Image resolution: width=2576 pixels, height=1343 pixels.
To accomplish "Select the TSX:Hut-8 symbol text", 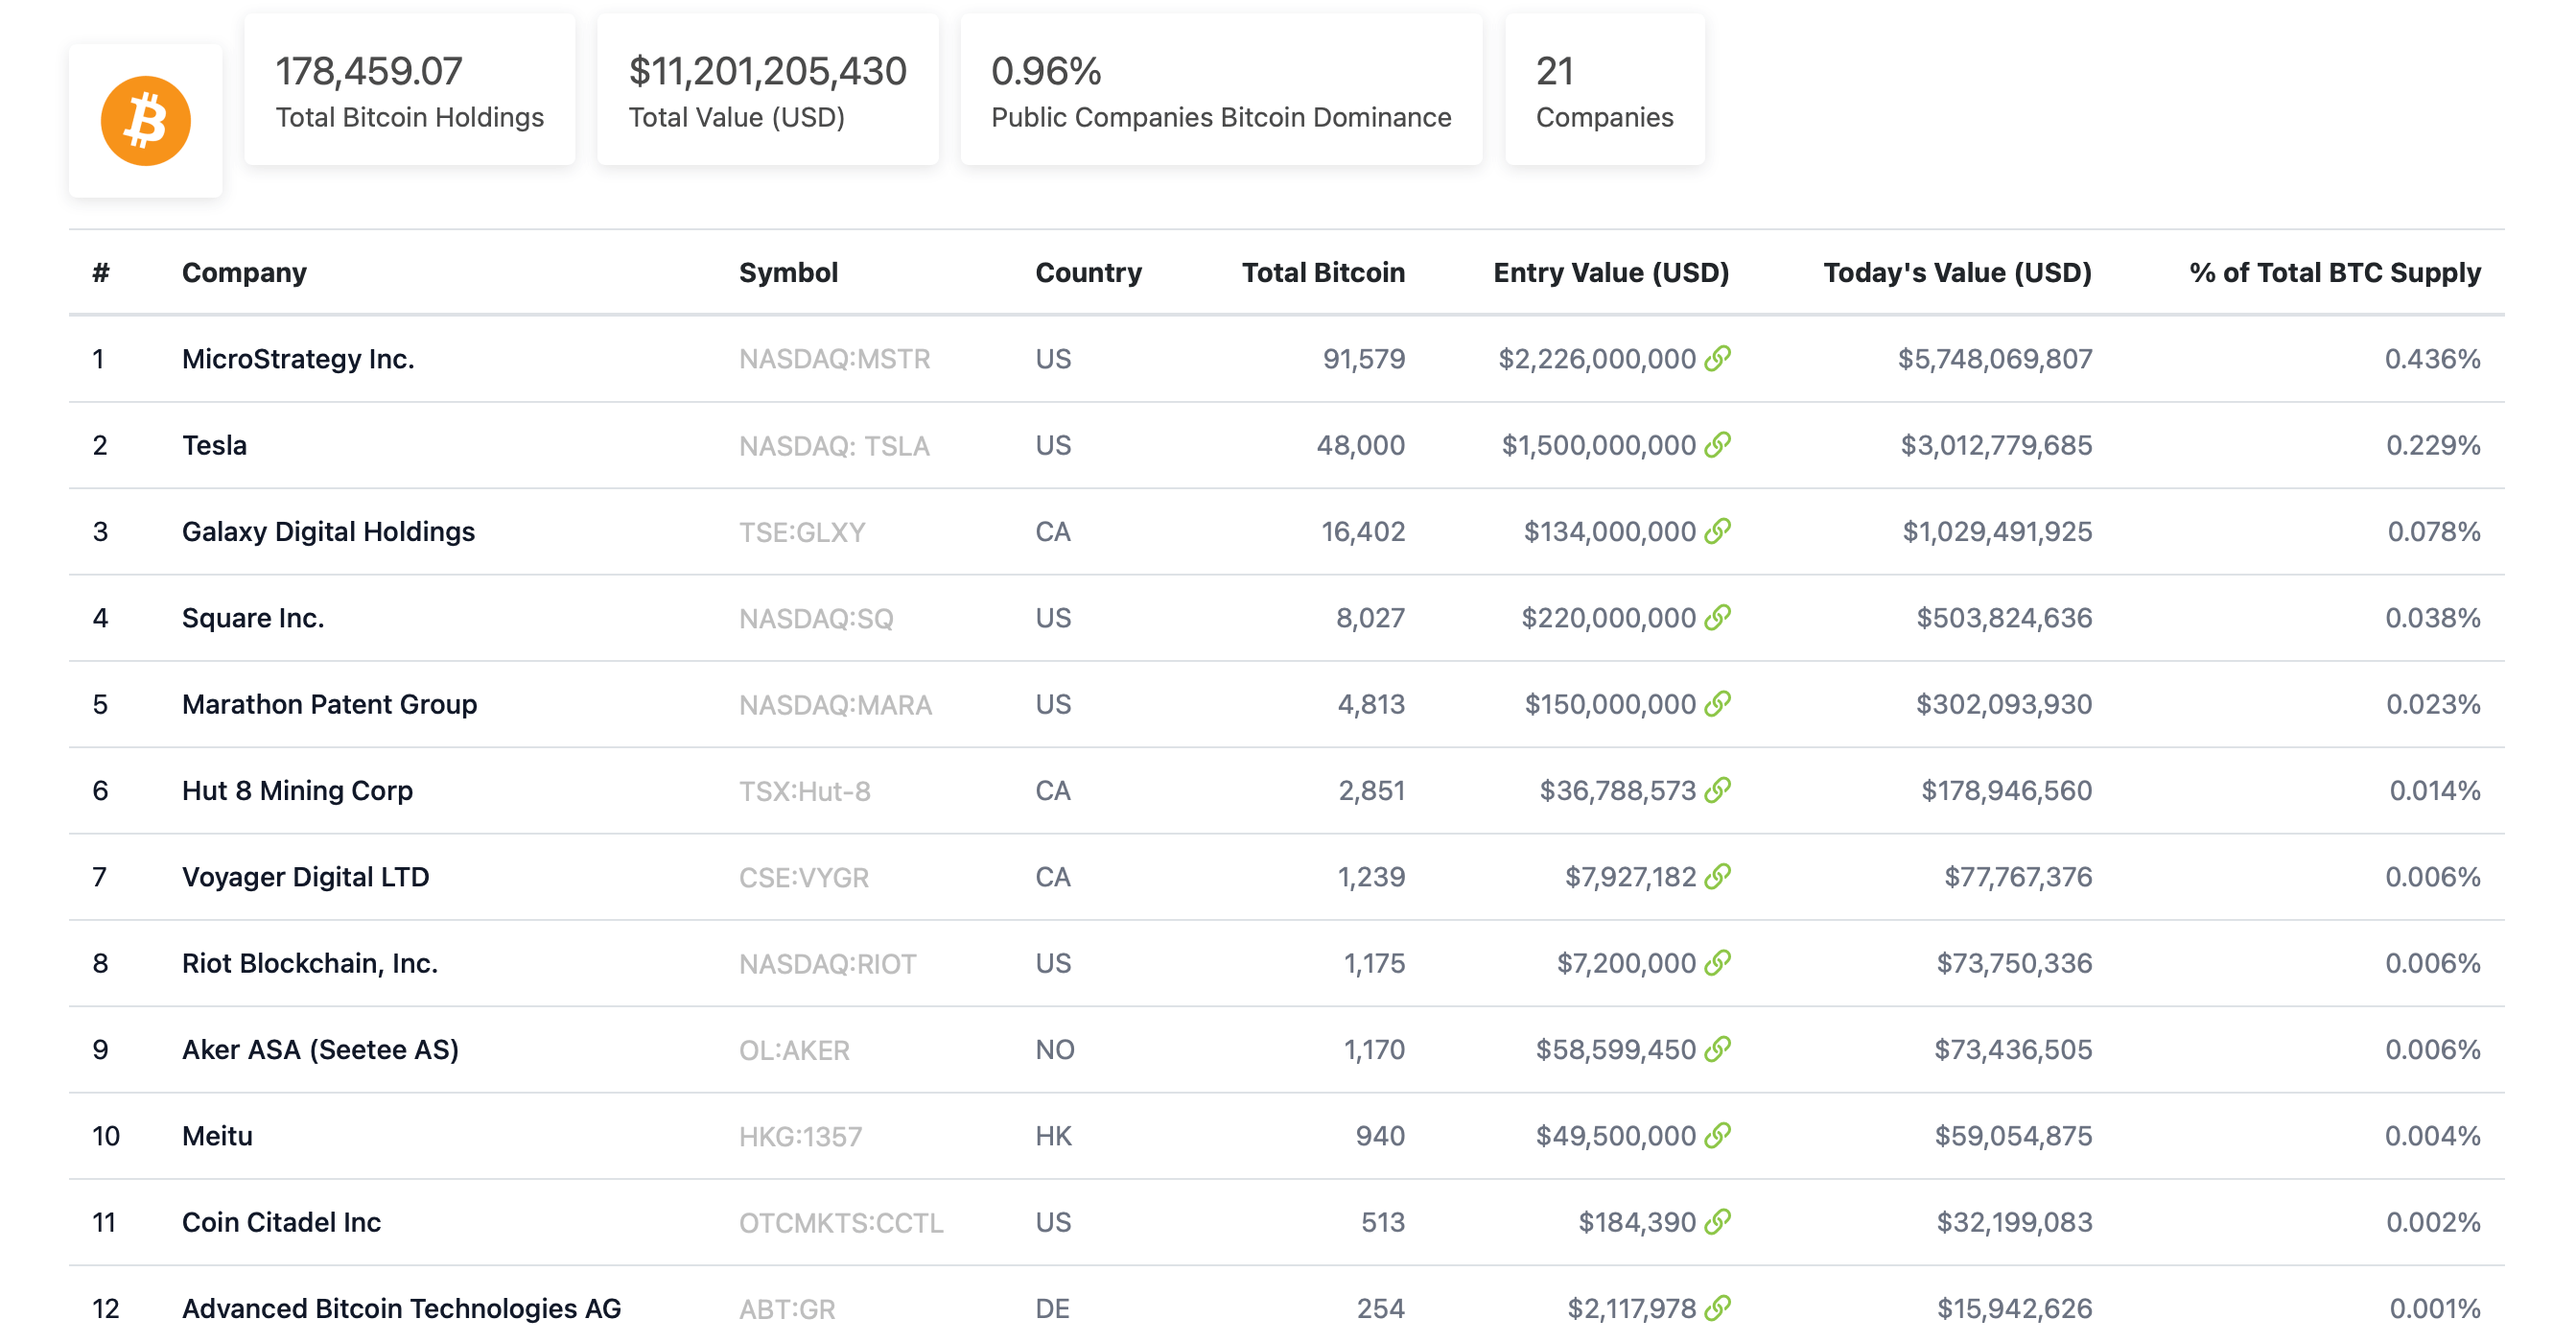I will pos(804,791).
